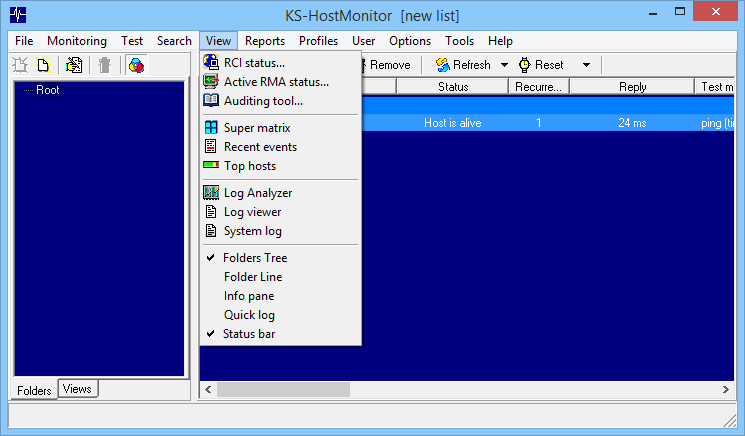Click the Super matrix grid icon
Screen dimensions: 745x436
(x=211, y=127)
